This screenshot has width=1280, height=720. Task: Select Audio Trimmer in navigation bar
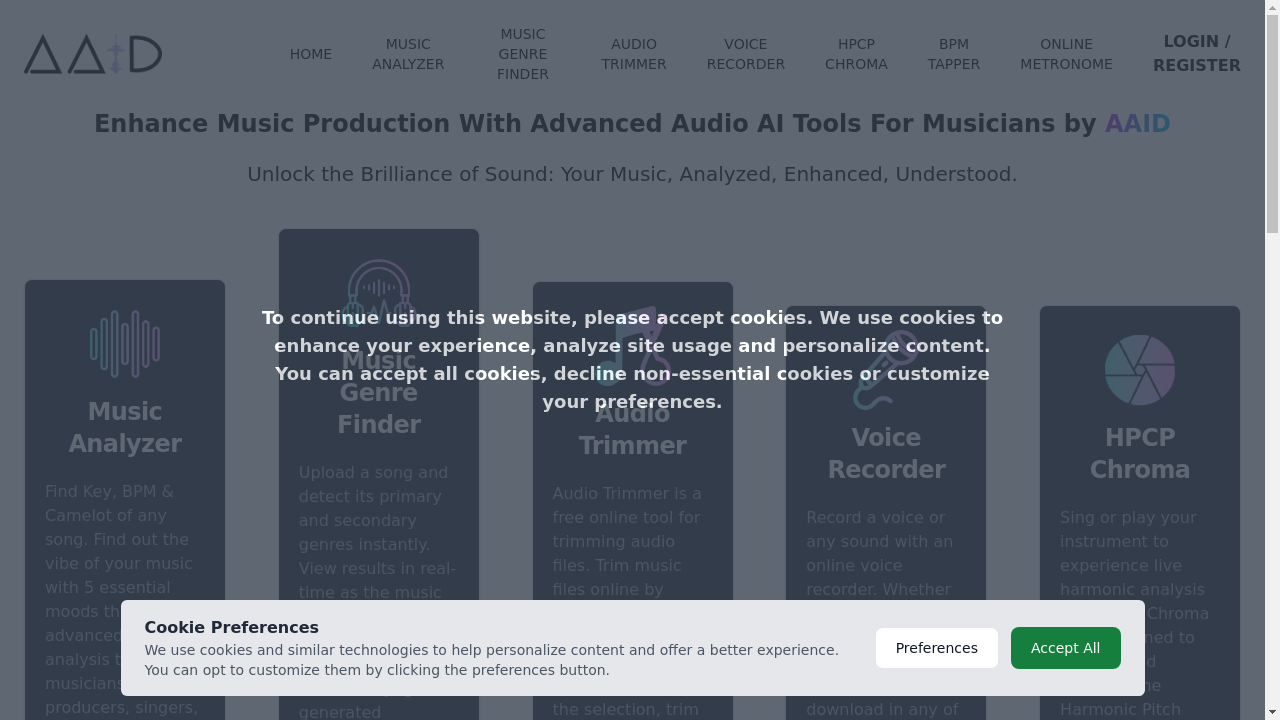point(634,54)
